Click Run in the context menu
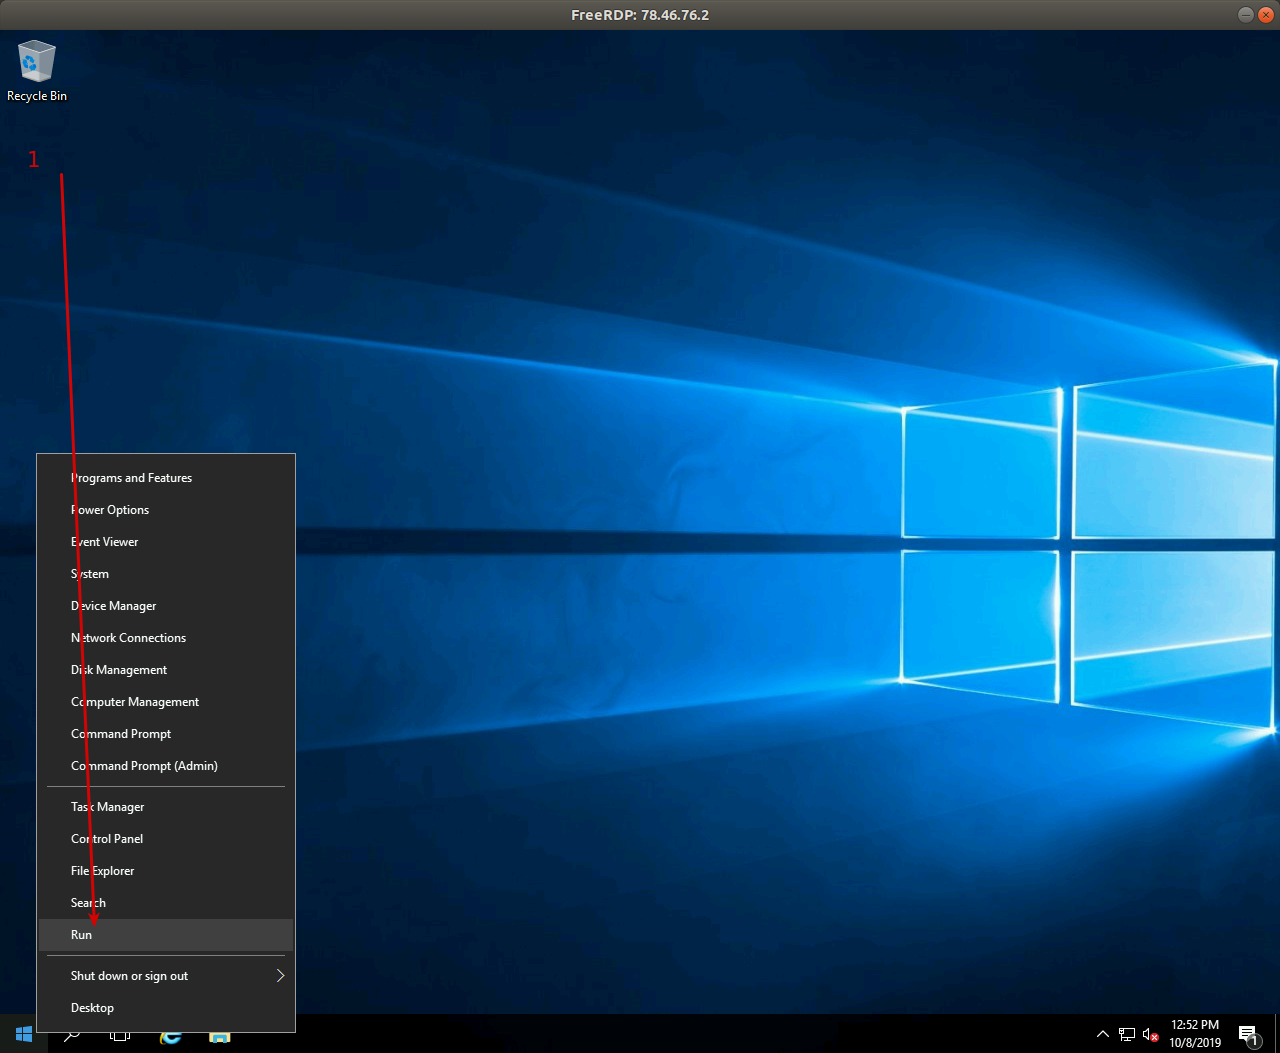Viewport: 1280px width, 1053px height. click(x=166, y=935)
